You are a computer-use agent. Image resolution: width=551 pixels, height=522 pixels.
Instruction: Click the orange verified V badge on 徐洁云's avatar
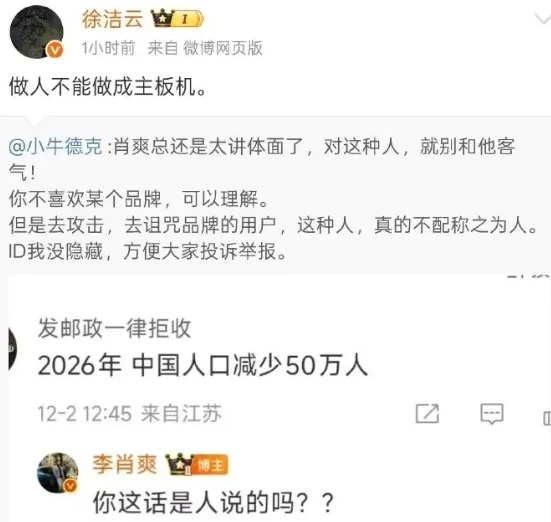[x=55, y=50]
